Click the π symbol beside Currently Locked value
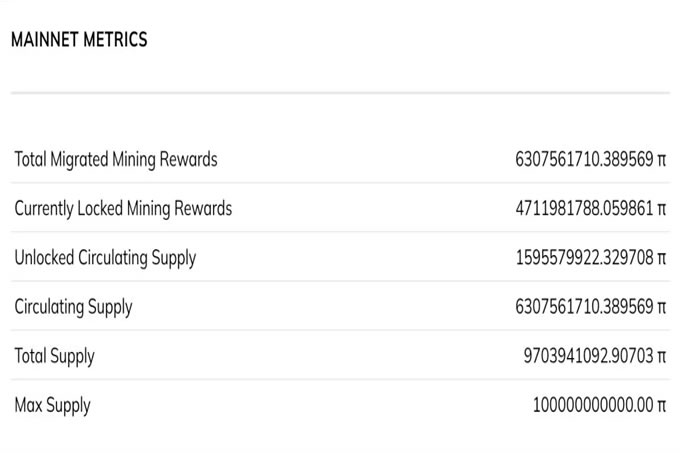The image size is (680, 453). (661, 209)
